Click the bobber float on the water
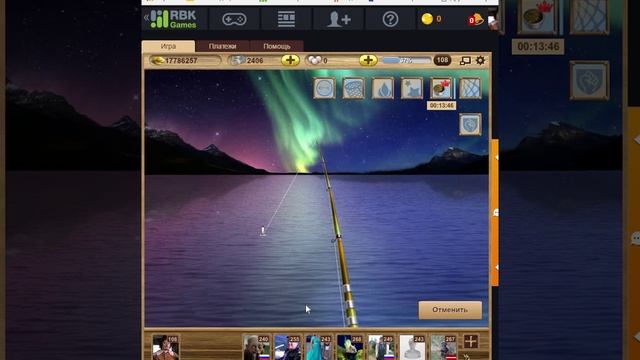 (x=263, y=231)
